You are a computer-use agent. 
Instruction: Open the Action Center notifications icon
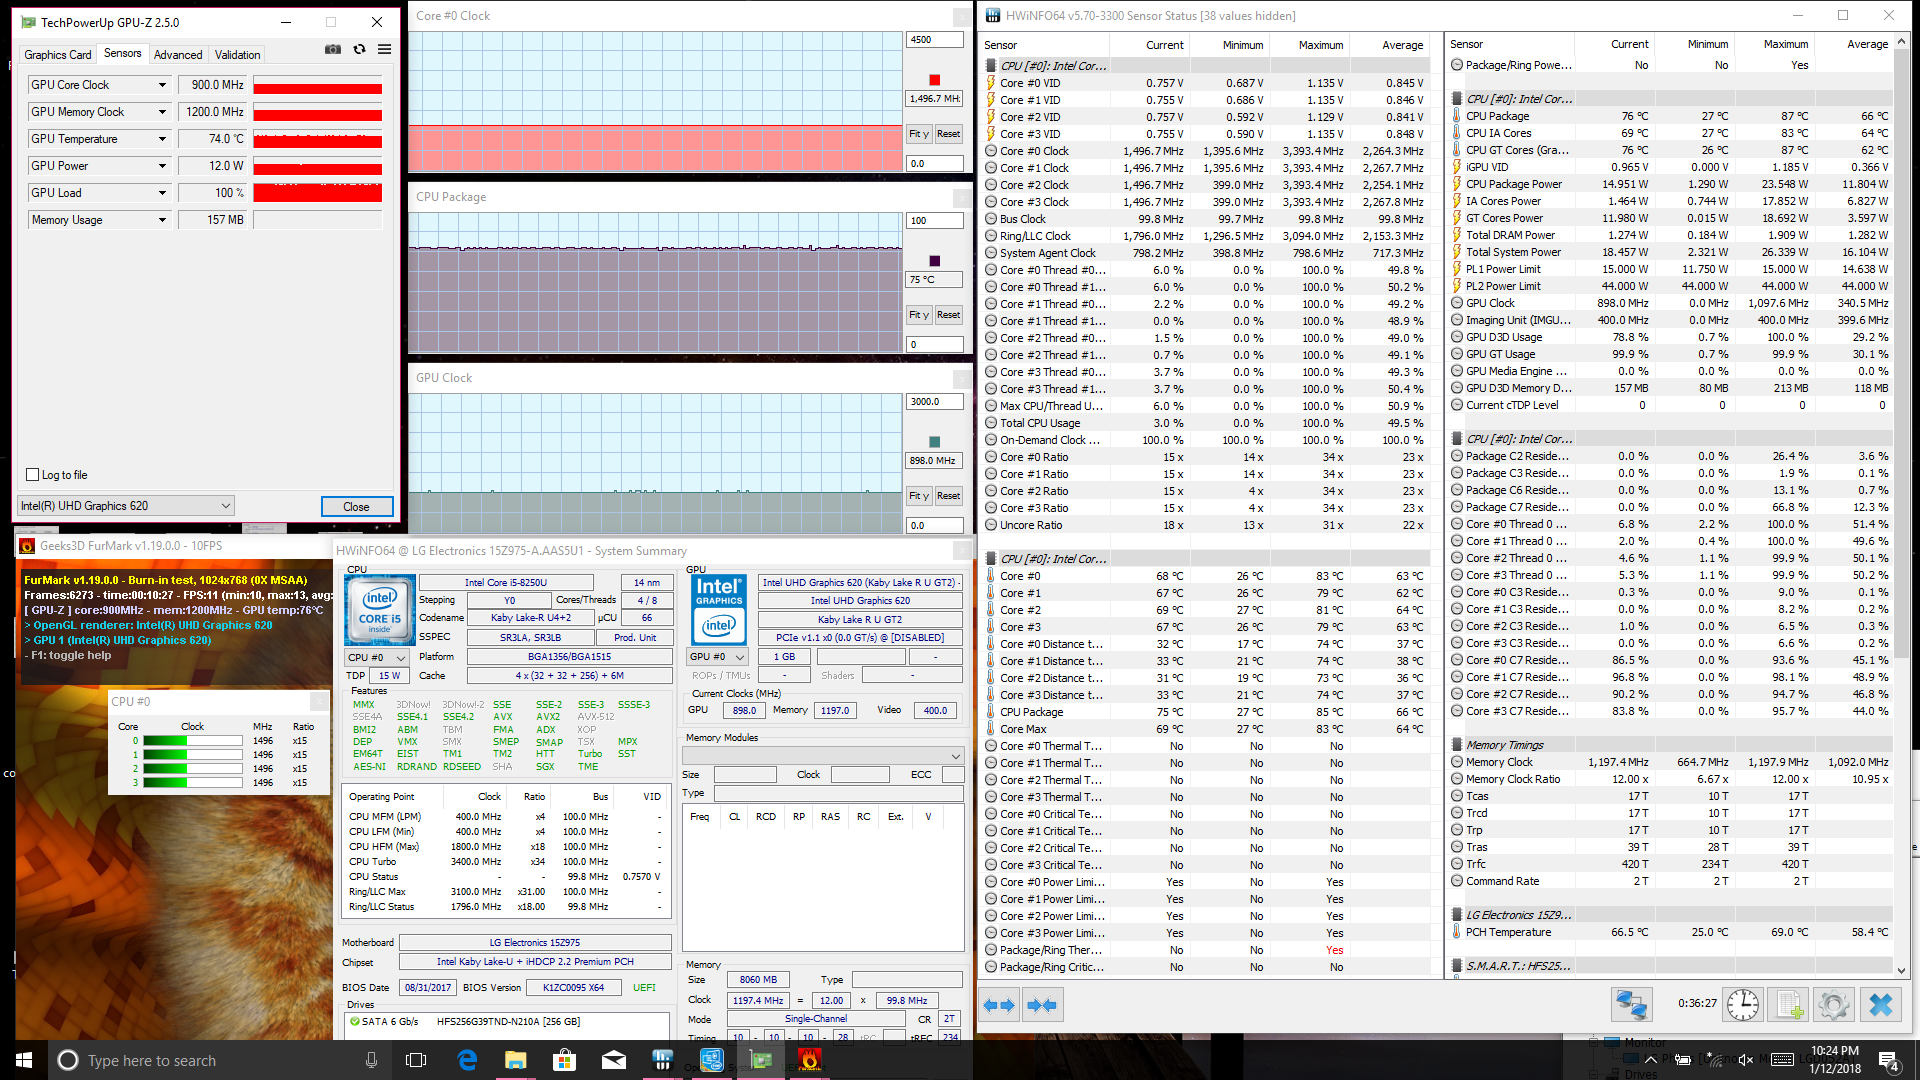click(x=1888, y=1060)
